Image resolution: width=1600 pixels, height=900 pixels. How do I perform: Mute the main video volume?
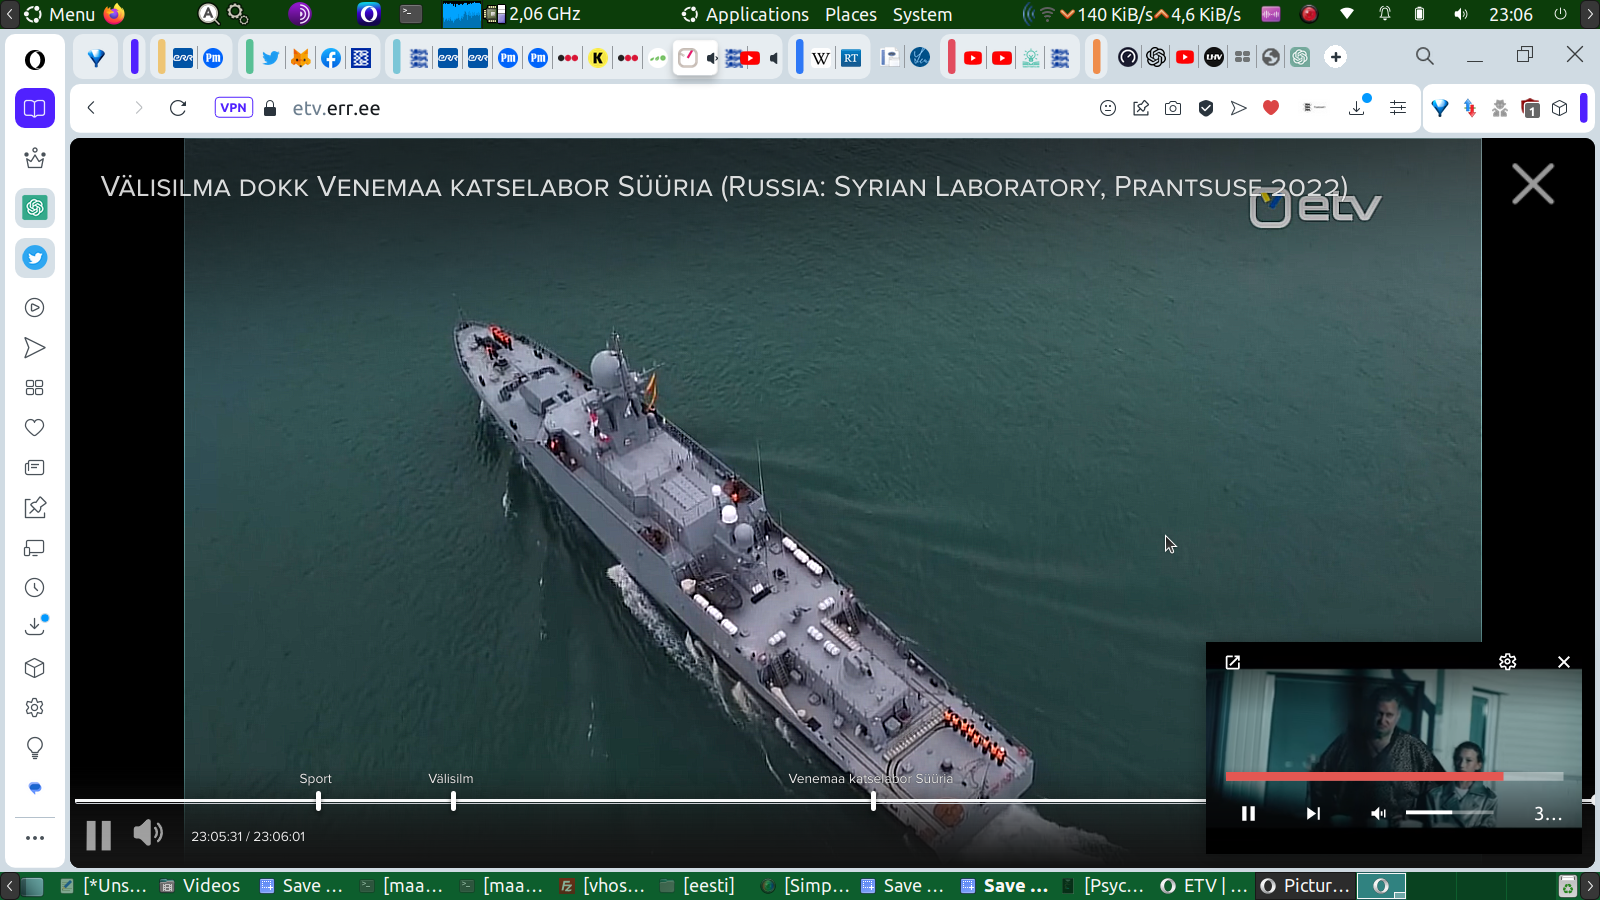pos(148,833)
